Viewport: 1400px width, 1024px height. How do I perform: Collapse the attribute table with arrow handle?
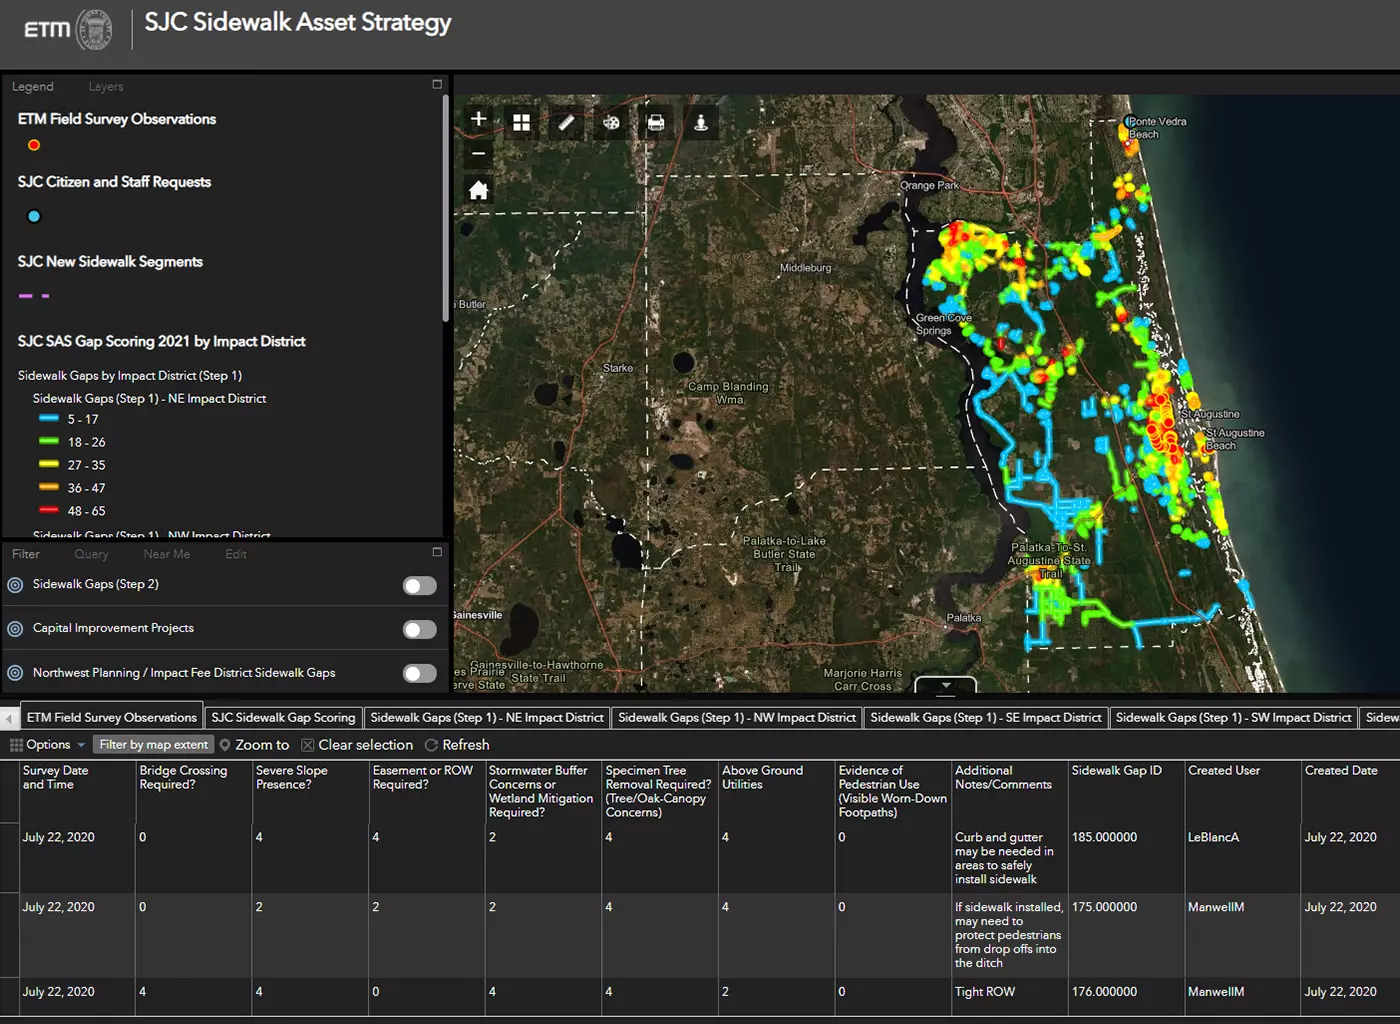pyautogui.click(x=945, y=686)
